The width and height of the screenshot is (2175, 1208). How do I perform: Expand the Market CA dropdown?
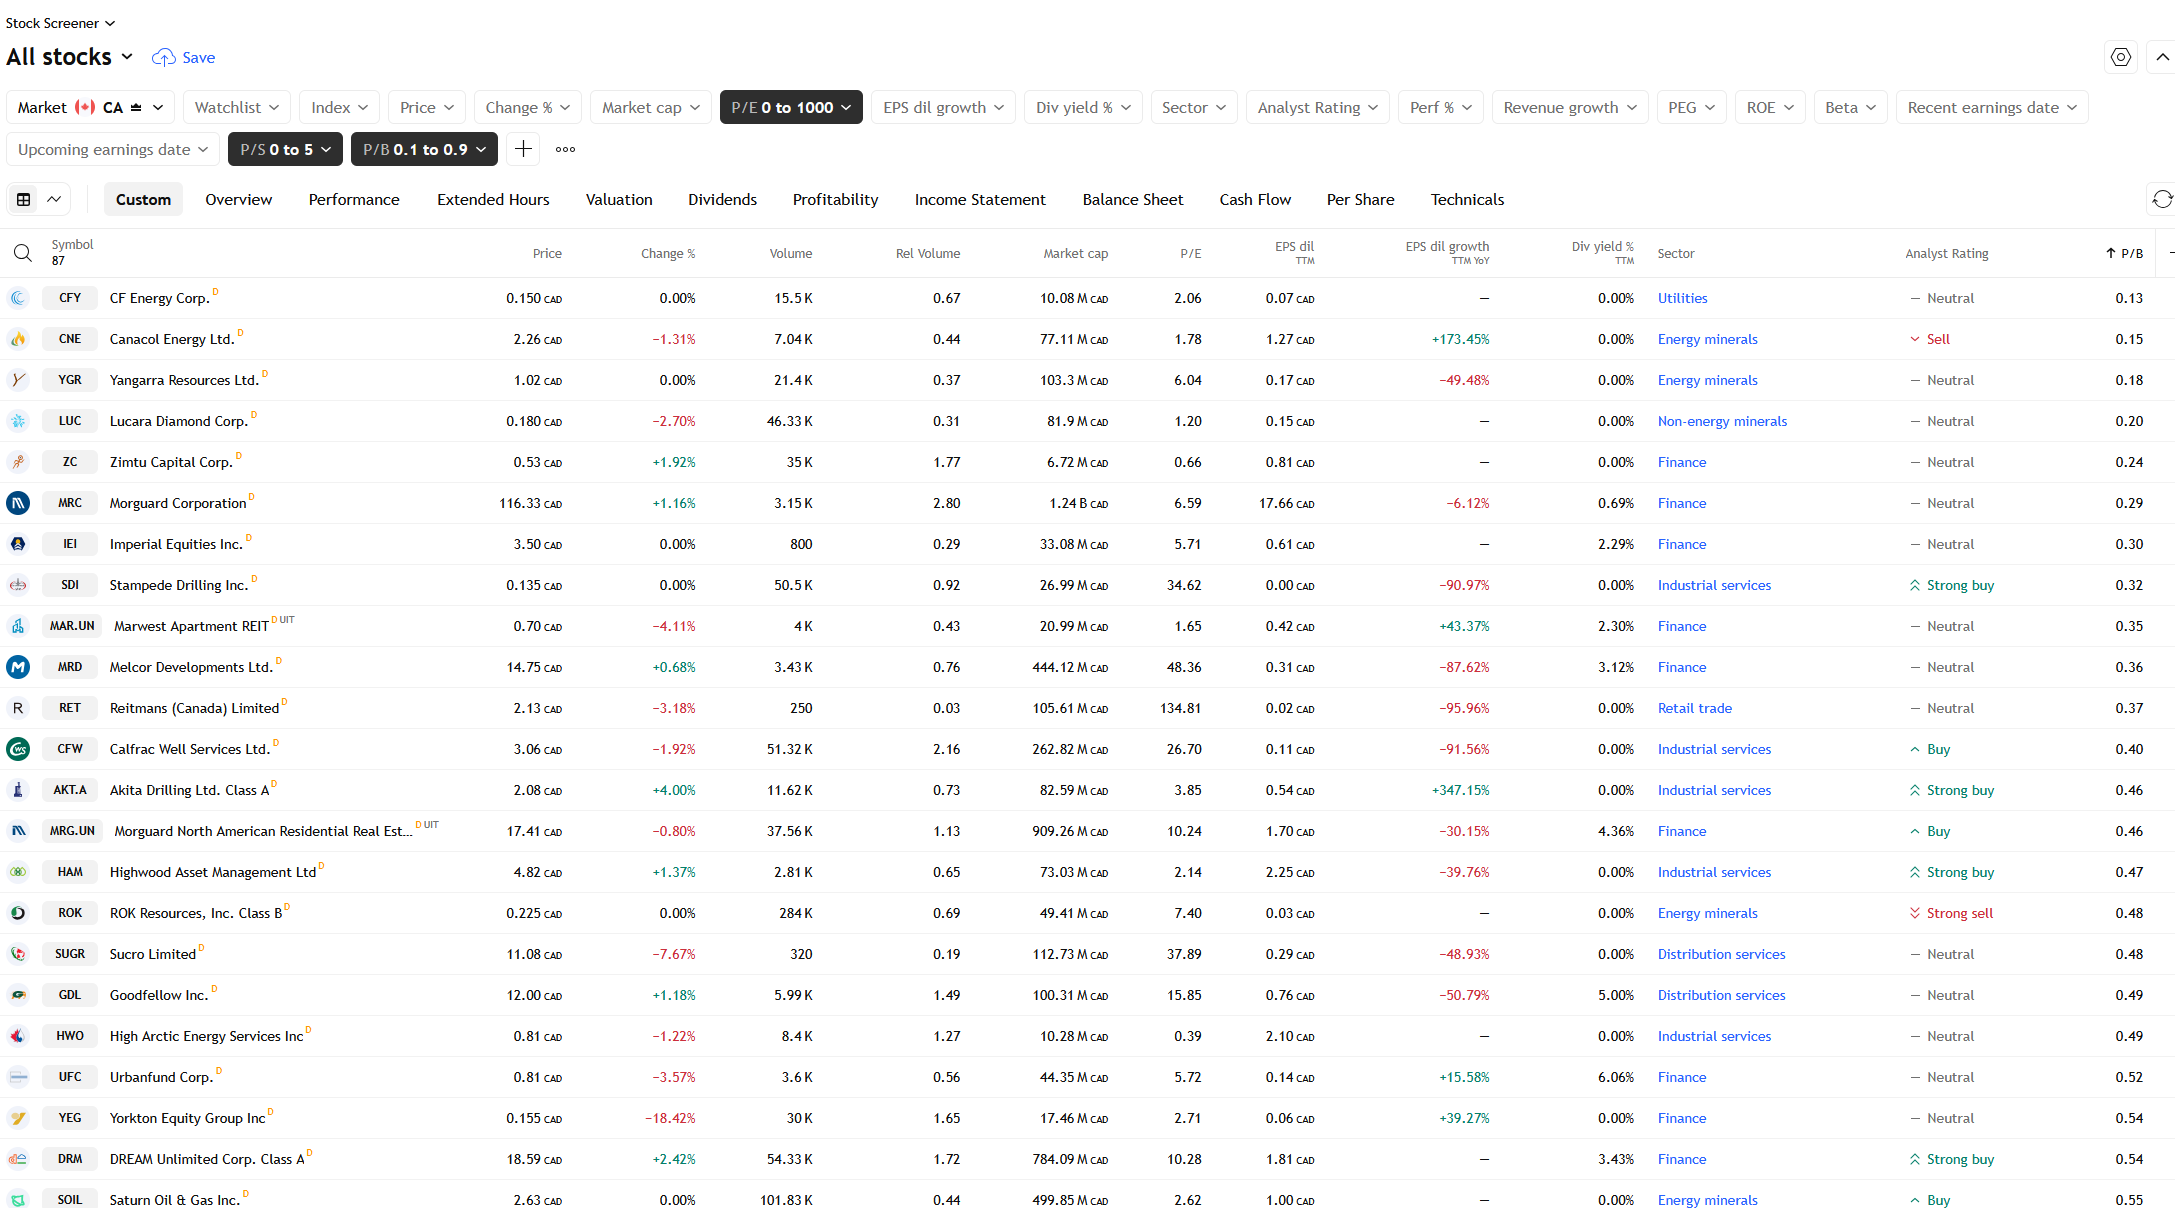pyautogui.click(x=91, y=107)
